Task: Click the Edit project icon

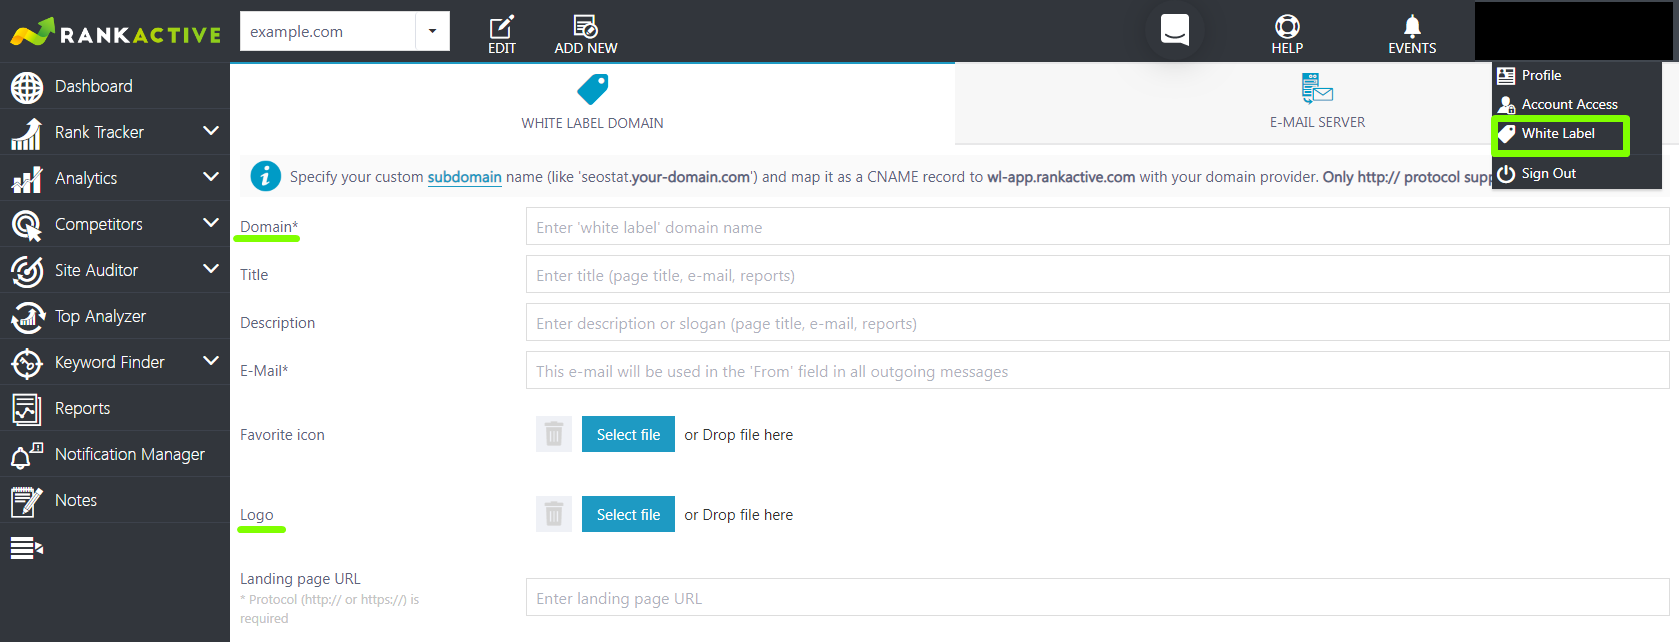Action: click(502, 26)
